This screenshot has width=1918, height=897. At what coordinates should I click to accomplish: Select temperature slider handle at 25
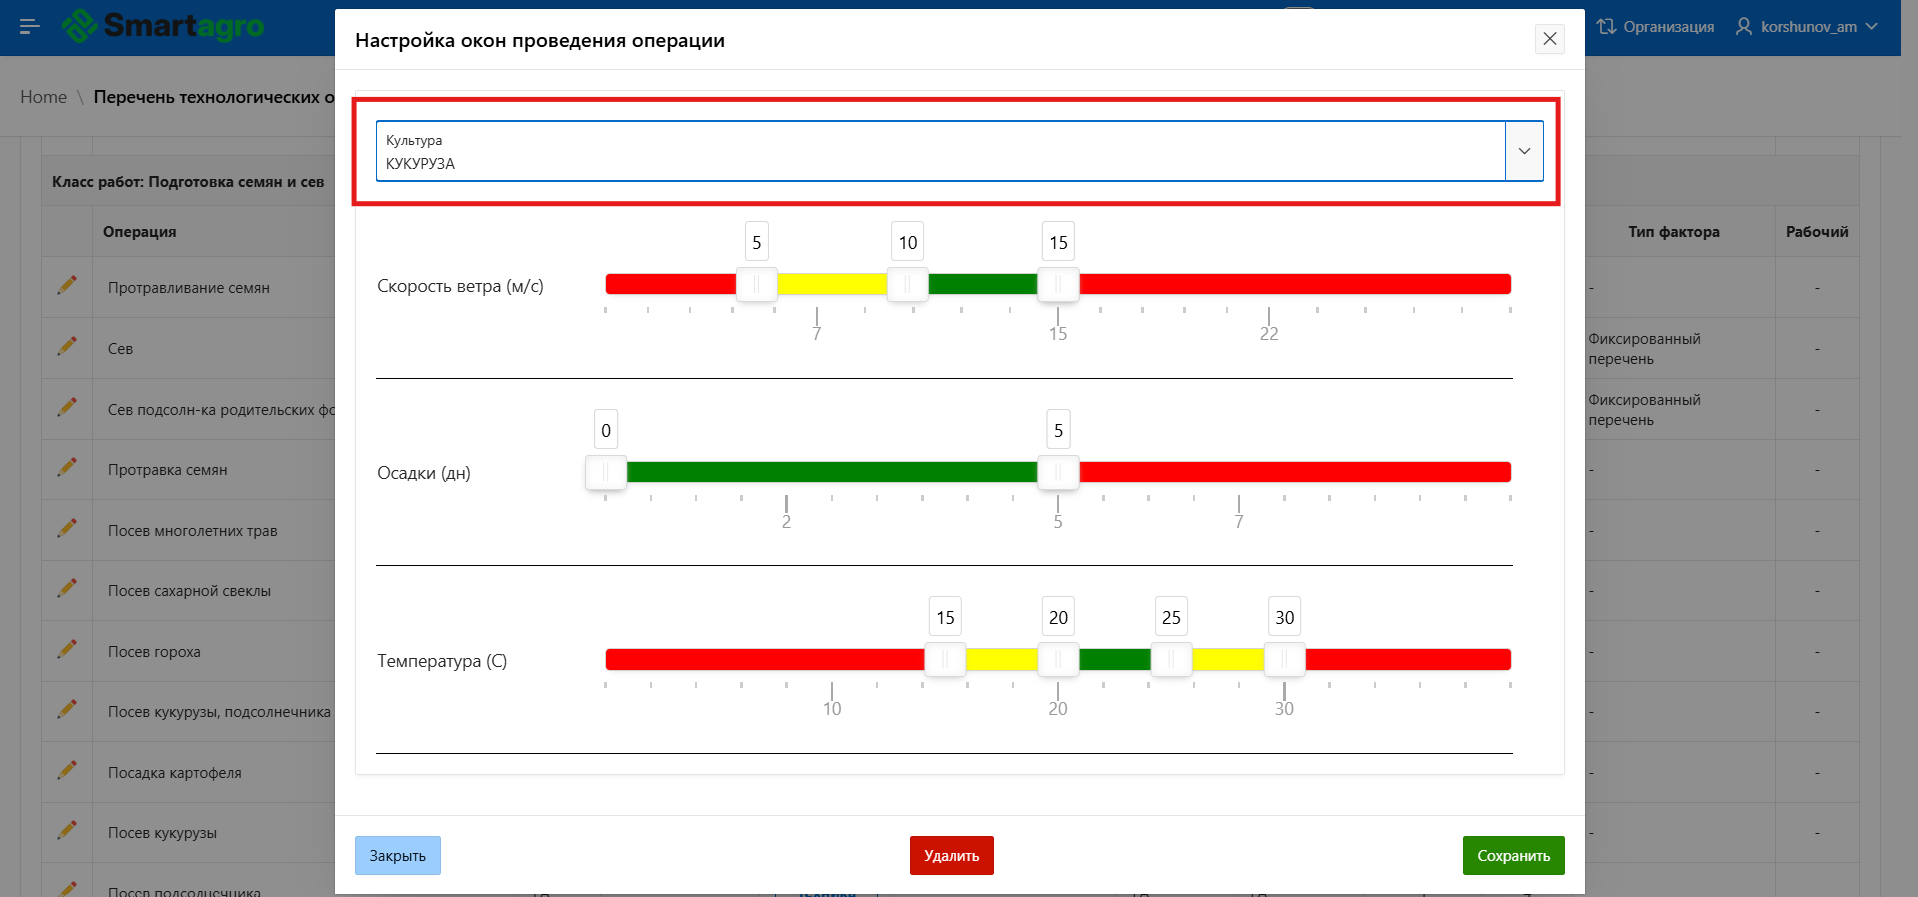click(x=1171, y=660)
